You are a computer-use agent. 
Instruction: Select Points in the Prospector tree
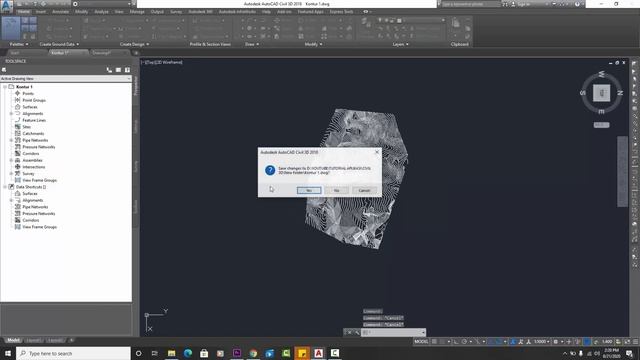[x=28, y=93]
